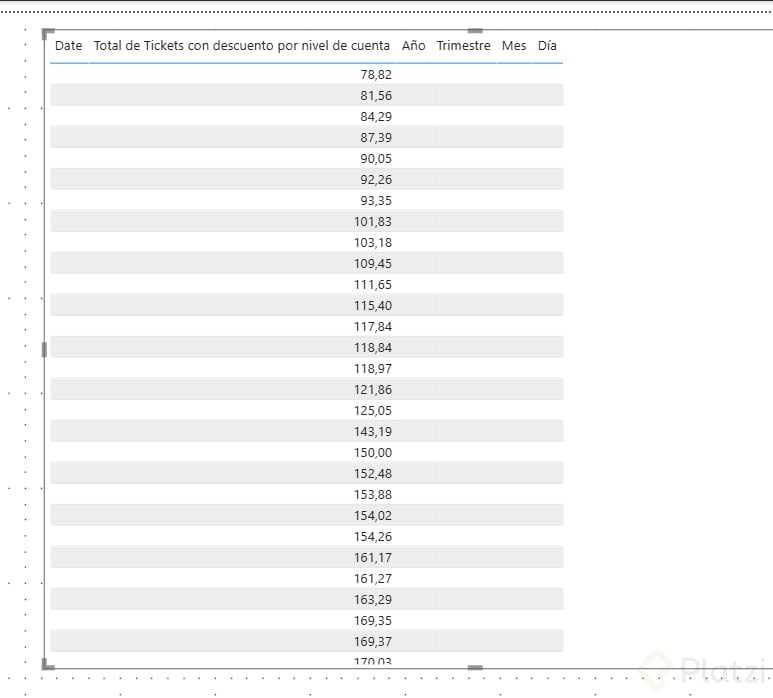Viewport: 773px width, 698px height.
Task: Select the 101,83 table cell
Action: [373, 222]
